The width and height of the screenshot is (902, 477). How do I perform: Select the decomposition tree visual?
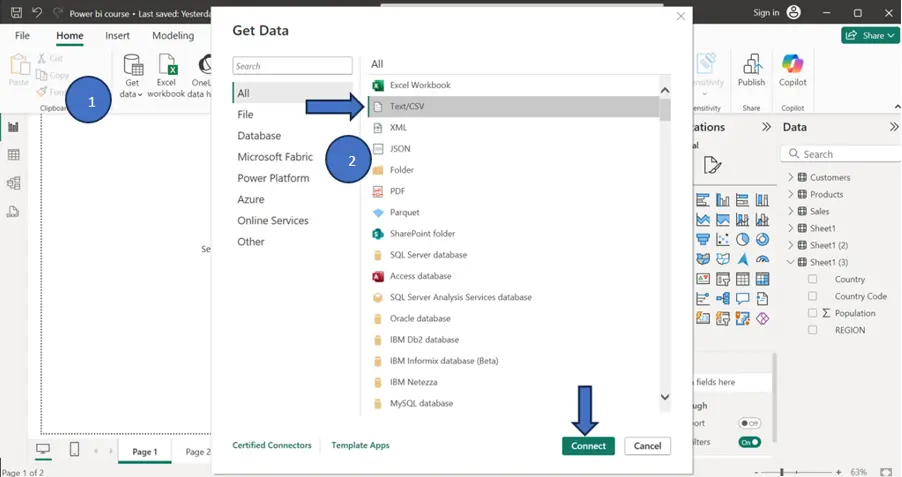coord(723,299)
